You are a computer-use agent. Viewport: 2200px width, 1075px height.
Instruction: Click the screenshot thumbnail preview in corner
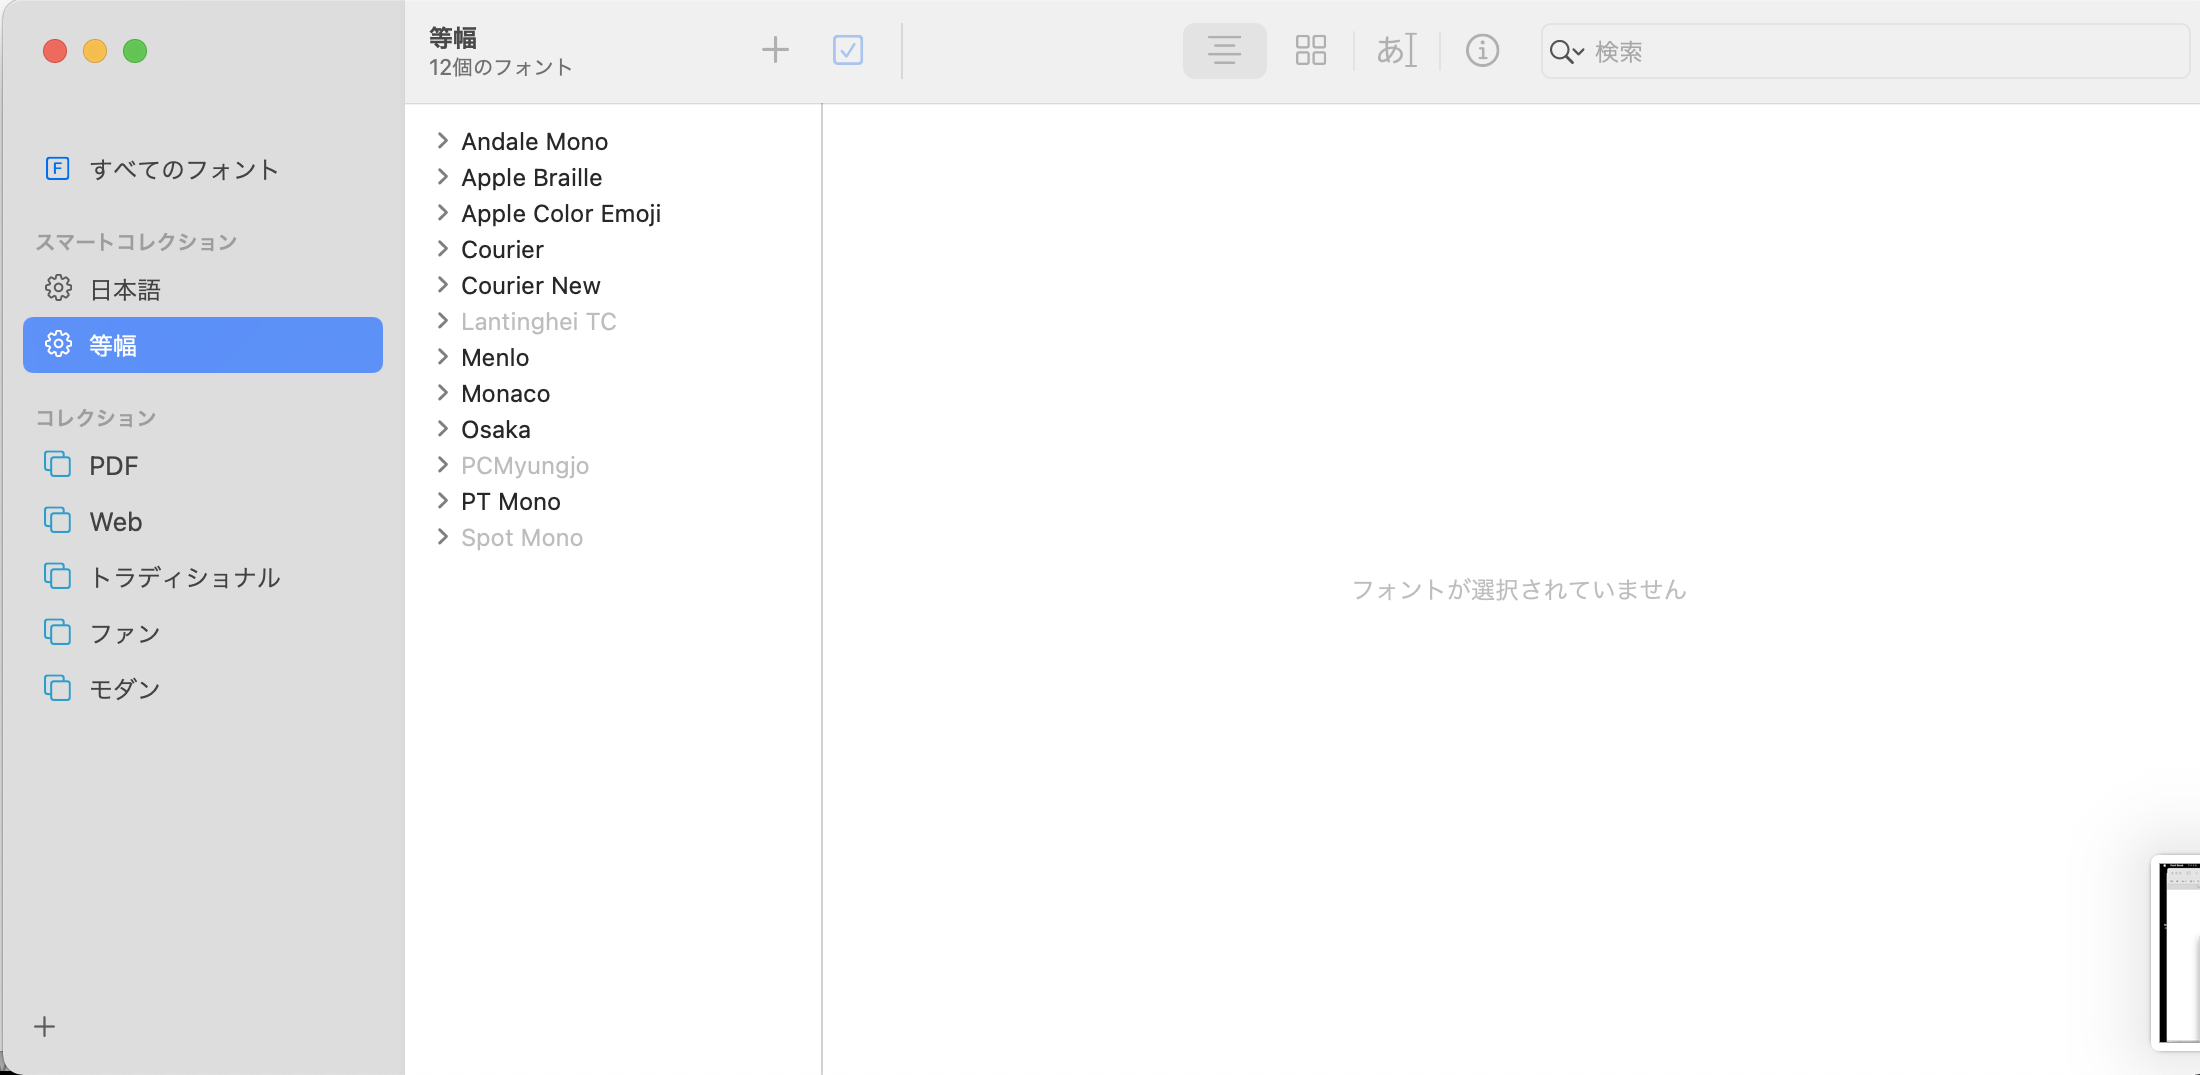coord(2178,952)
